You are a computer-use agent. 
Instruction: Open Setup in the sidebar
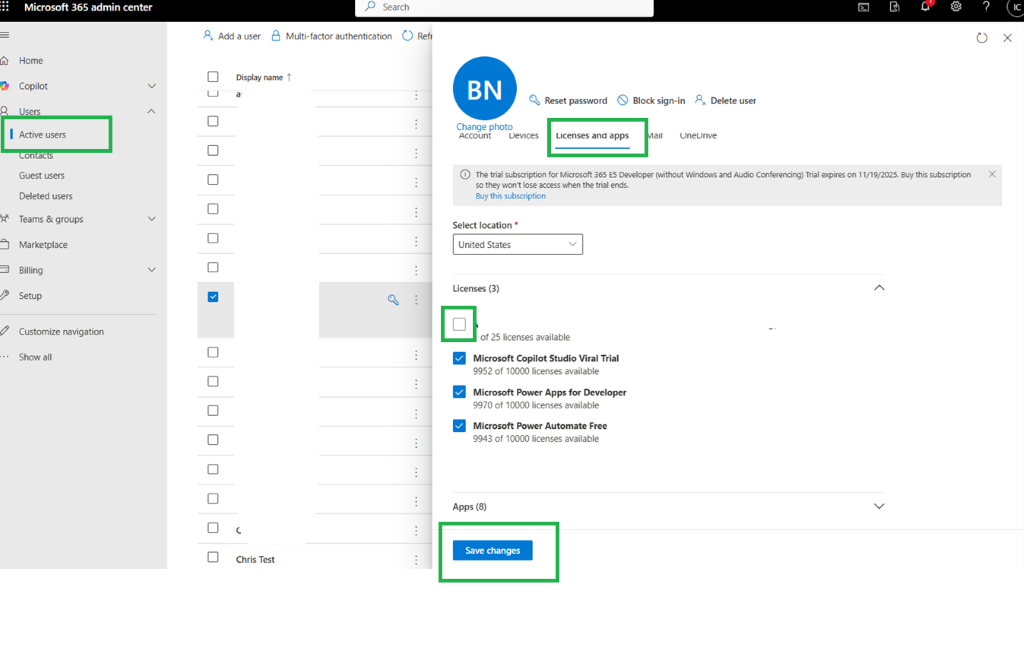[30, 296]
